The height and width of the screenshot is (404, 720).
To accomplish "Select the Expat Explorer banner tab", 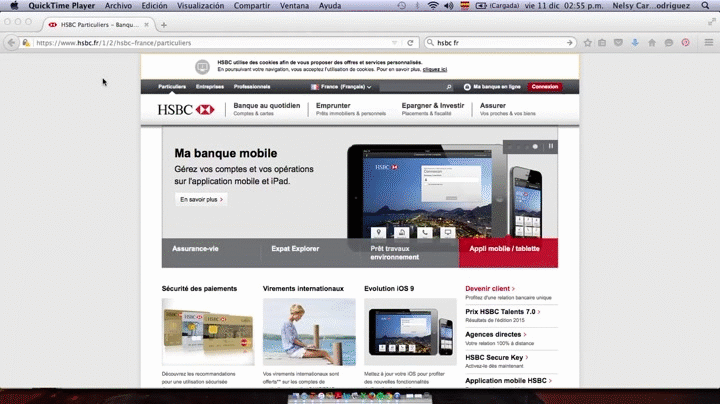I will 295,248.
